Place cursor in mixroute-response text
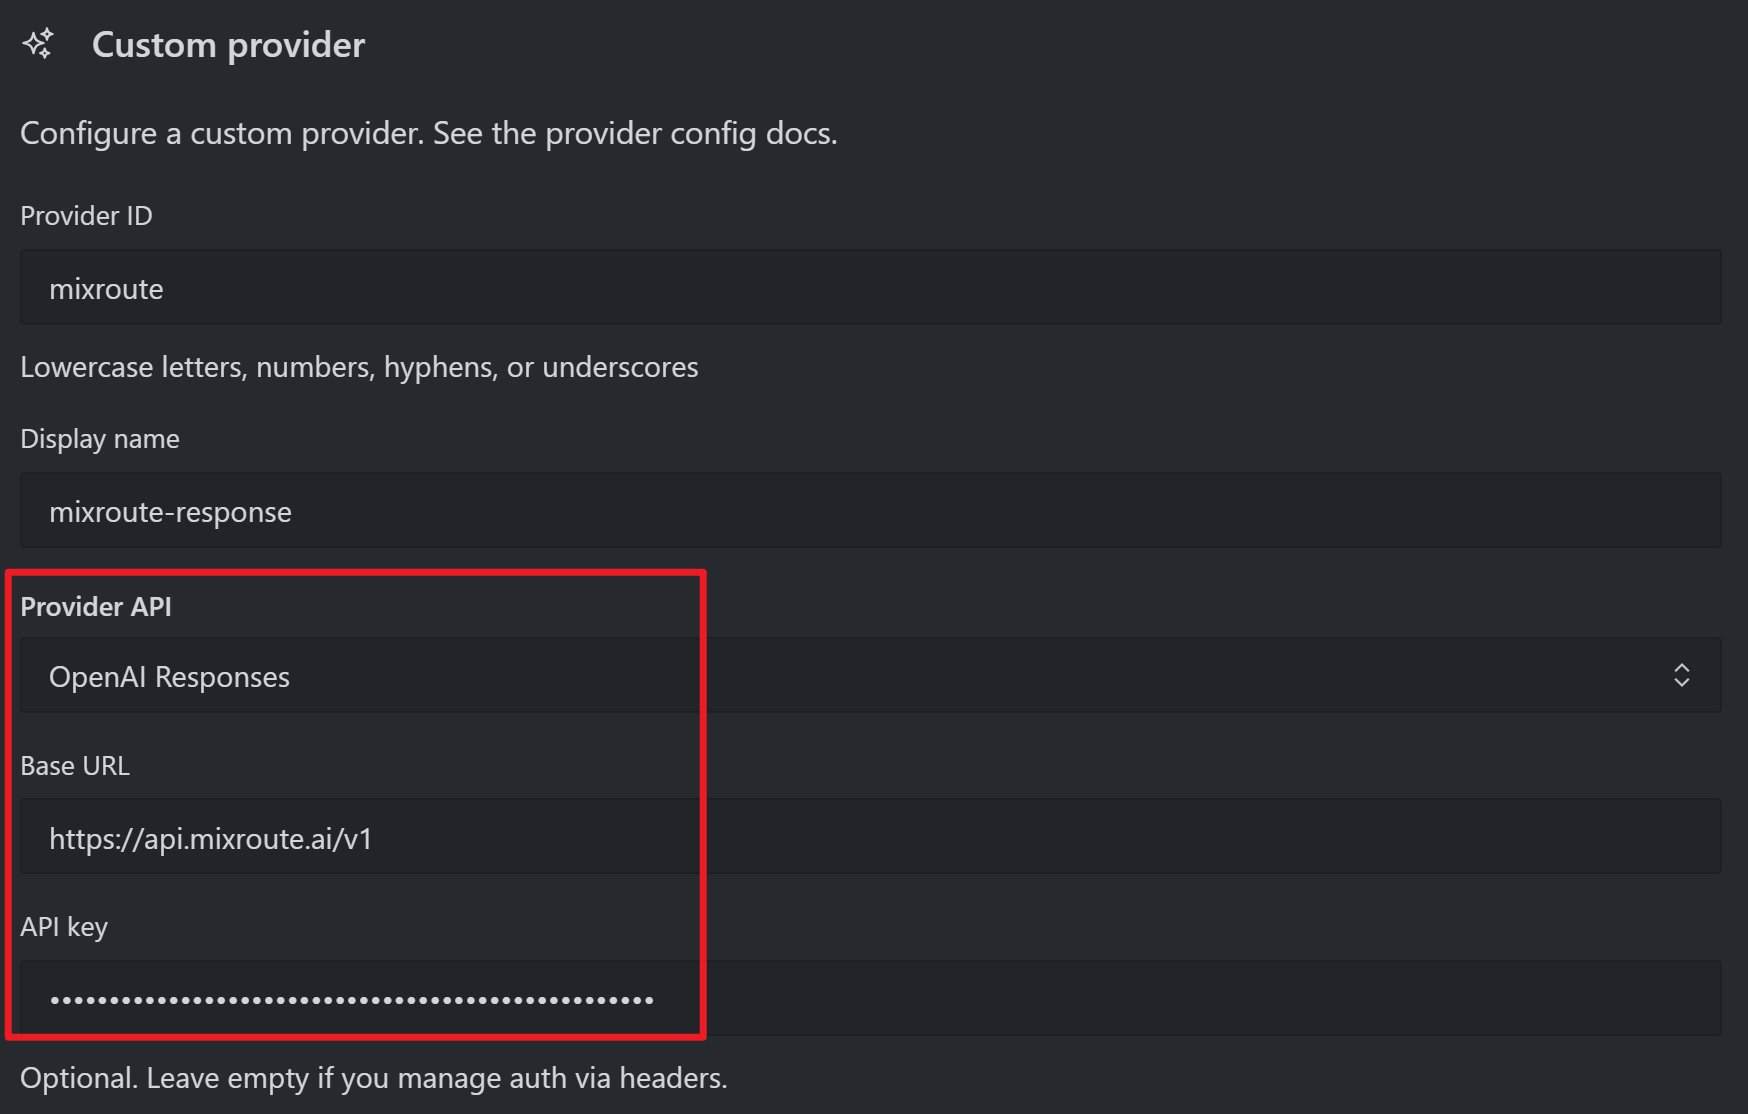1748x1114 pixels. (170, 512)
